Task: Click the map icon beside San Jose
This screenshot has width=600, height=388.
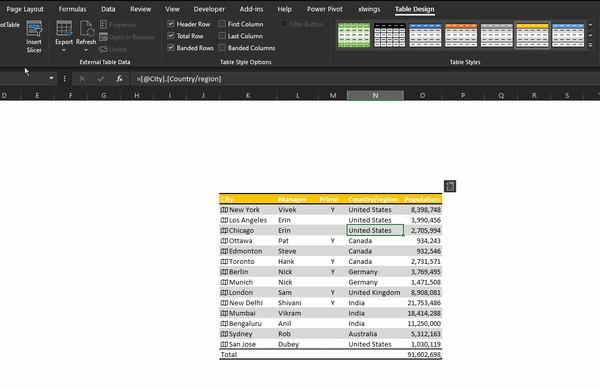Action: click(x=224, y=344)
